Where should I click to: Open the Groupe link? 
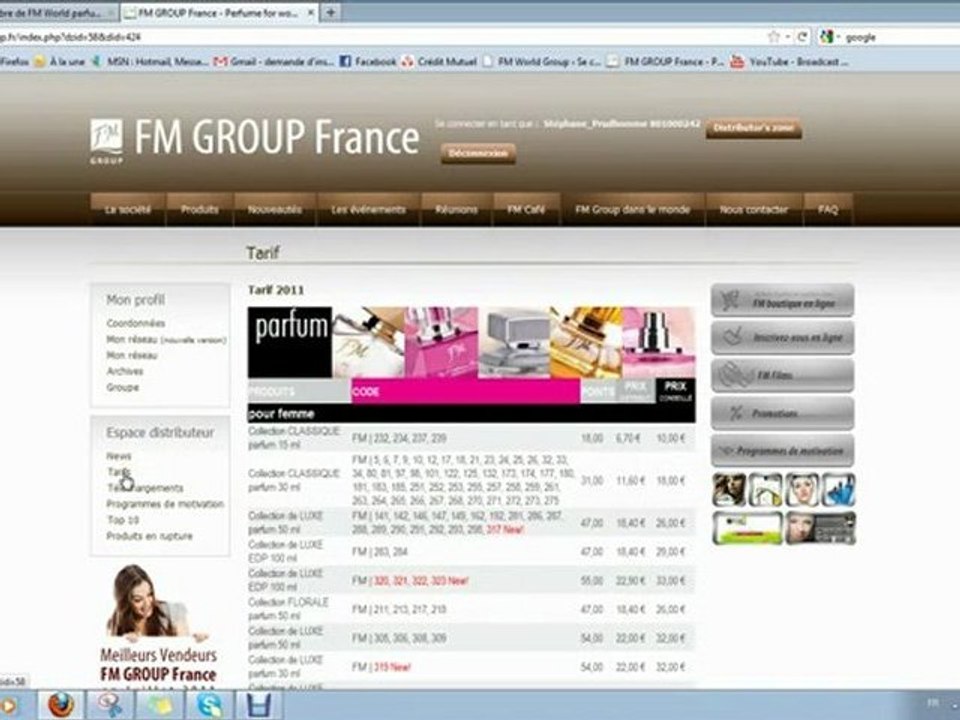click(122, 387)
